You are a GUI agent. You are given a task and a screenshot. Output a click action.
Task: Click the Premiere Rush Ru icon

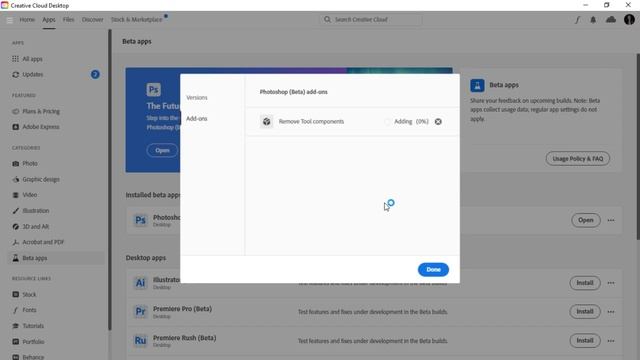tap(140, 340)
